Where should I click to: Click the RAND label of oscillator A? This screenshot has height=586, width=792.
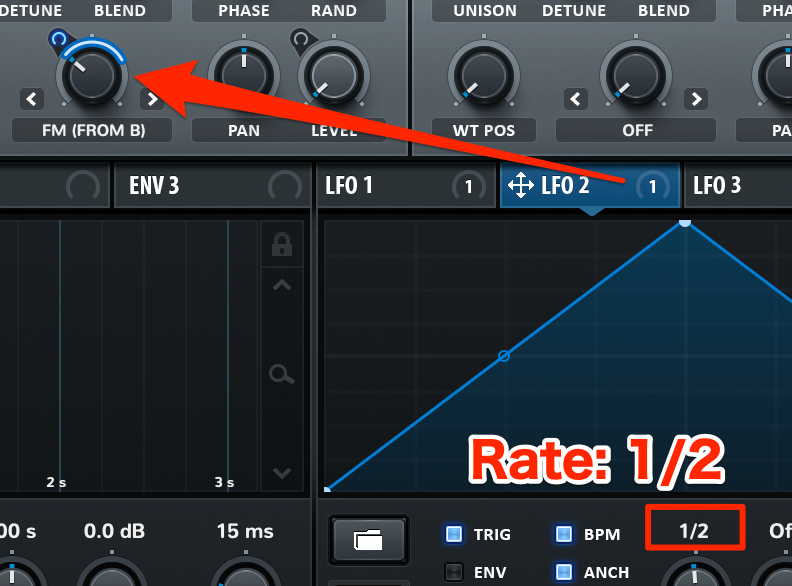click(334, 11)
